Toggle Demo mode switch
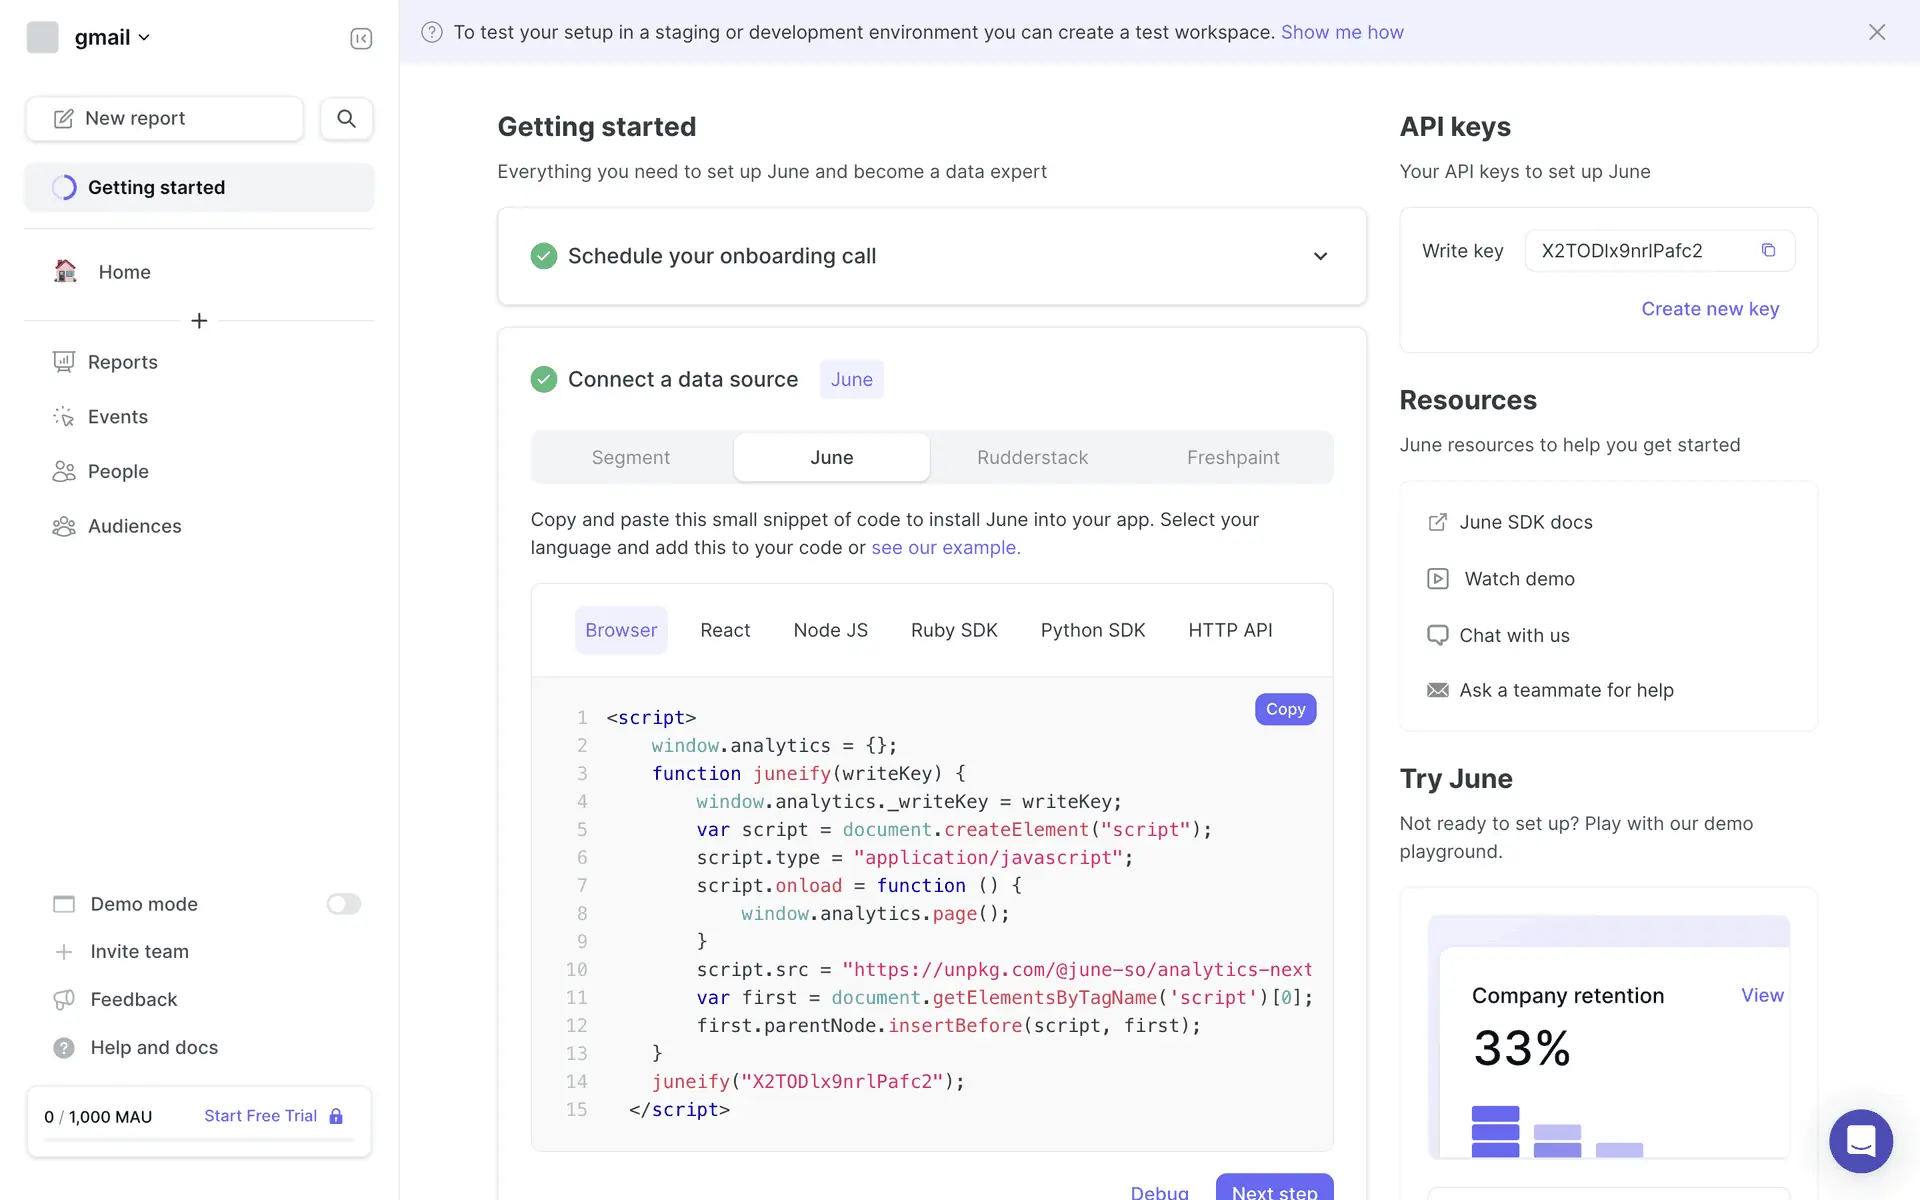1920x1200 pixels. tap(343, 904)
